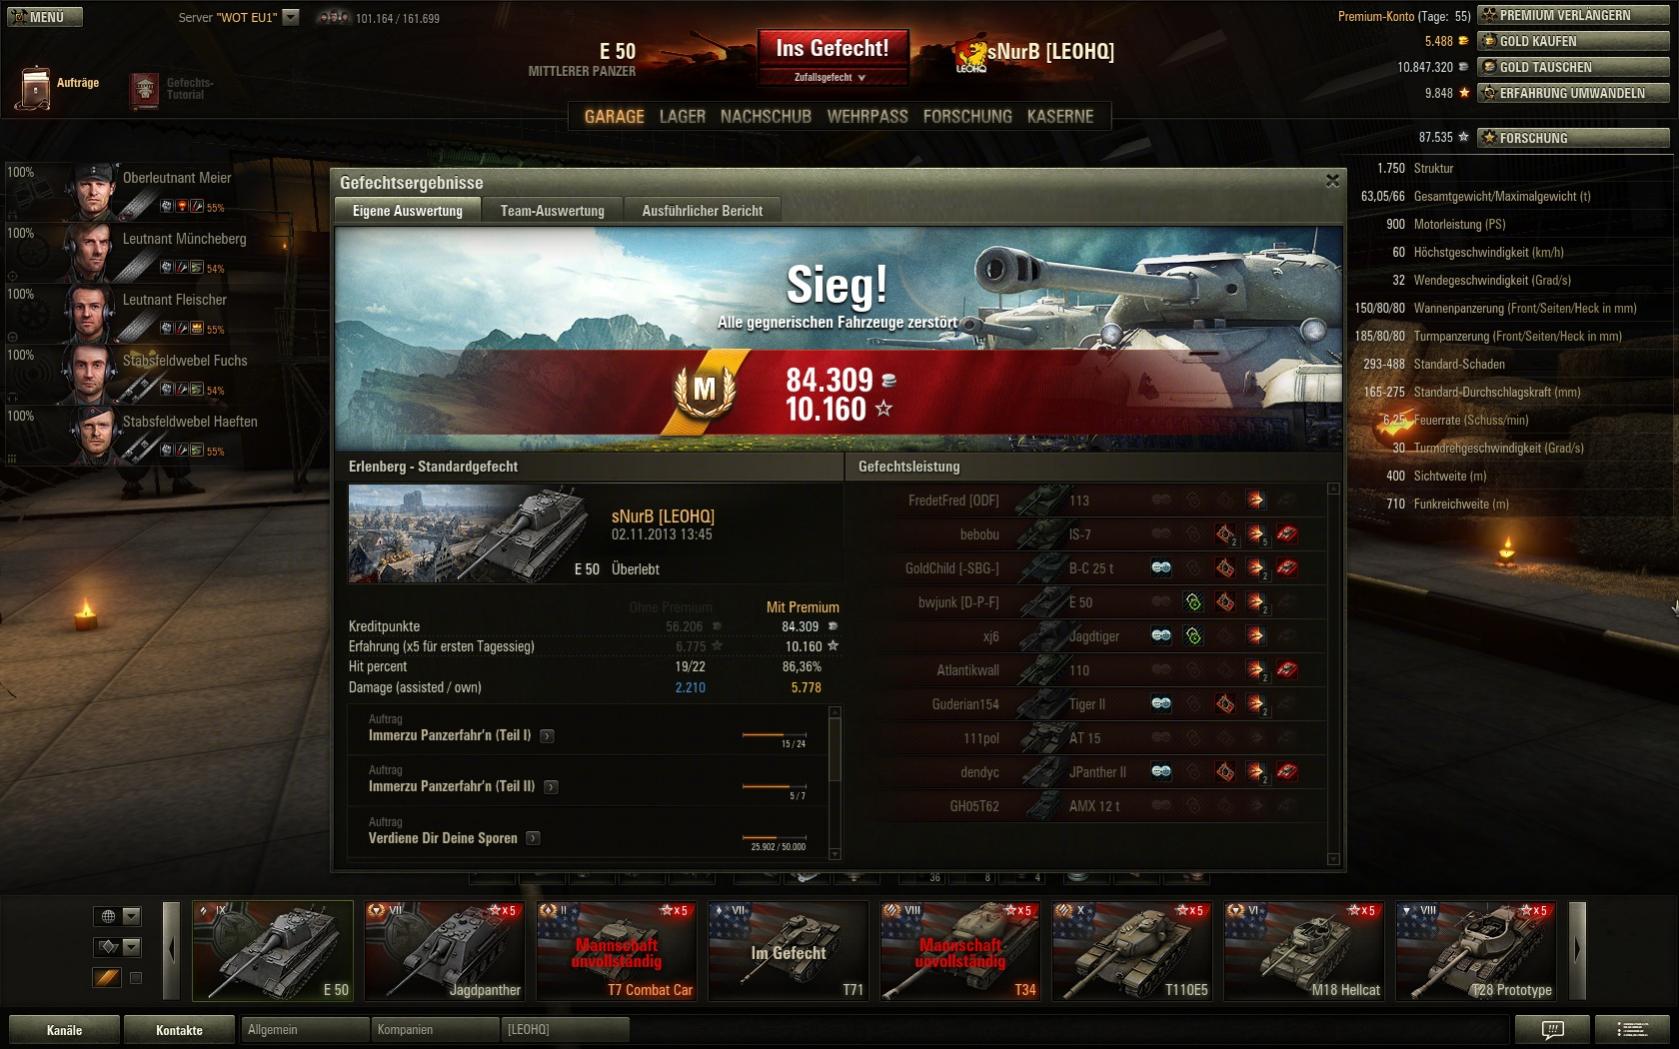Switch to the Team-Auswertung tab

[552, 211]
